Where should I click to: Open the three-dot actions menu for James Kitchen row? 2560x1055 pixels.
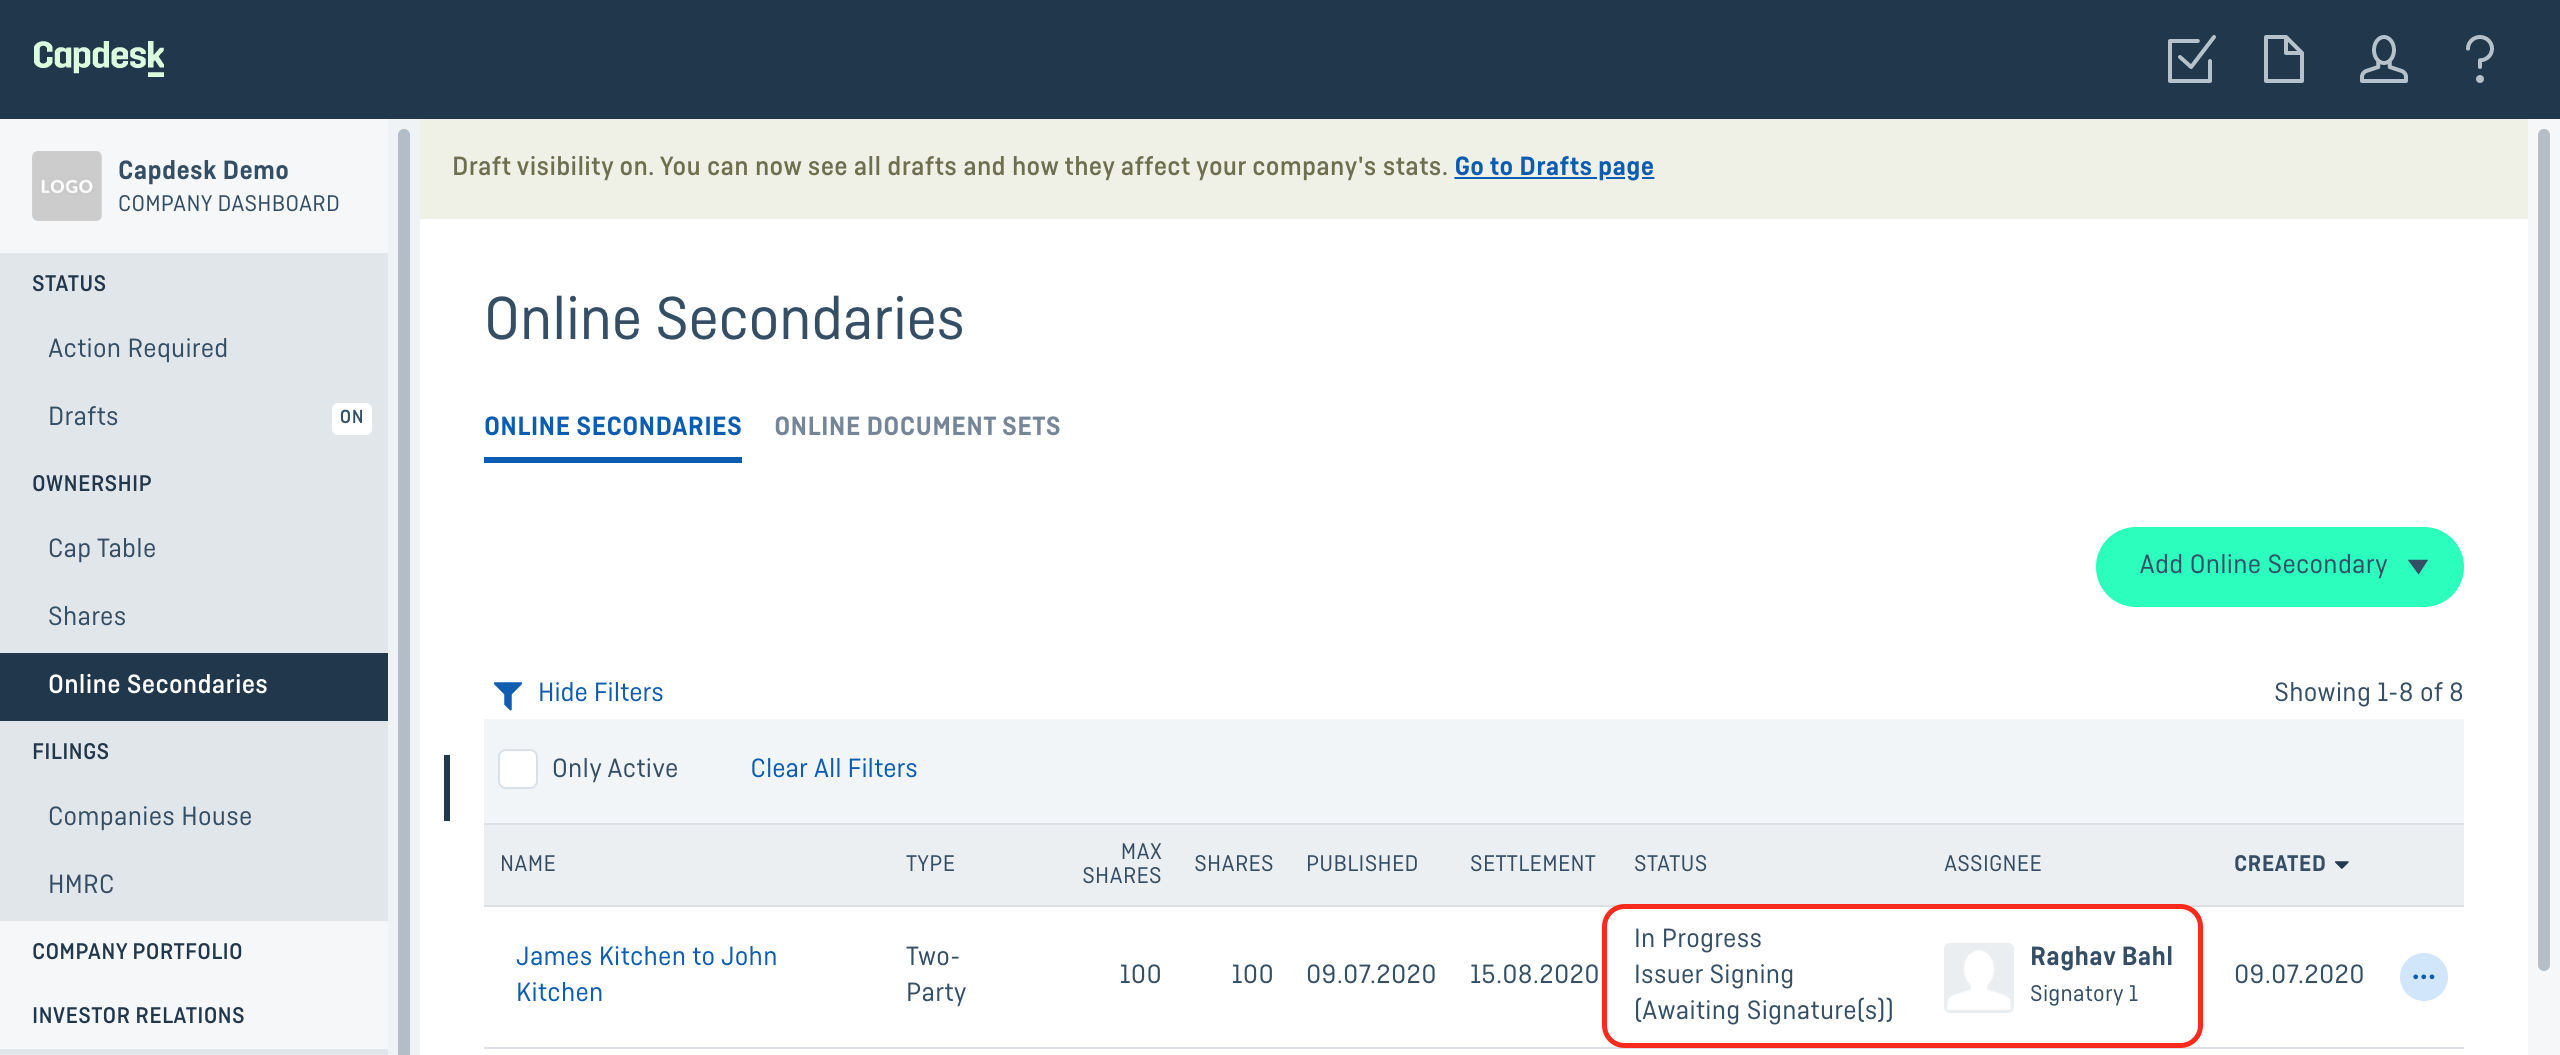[2423, 977]
